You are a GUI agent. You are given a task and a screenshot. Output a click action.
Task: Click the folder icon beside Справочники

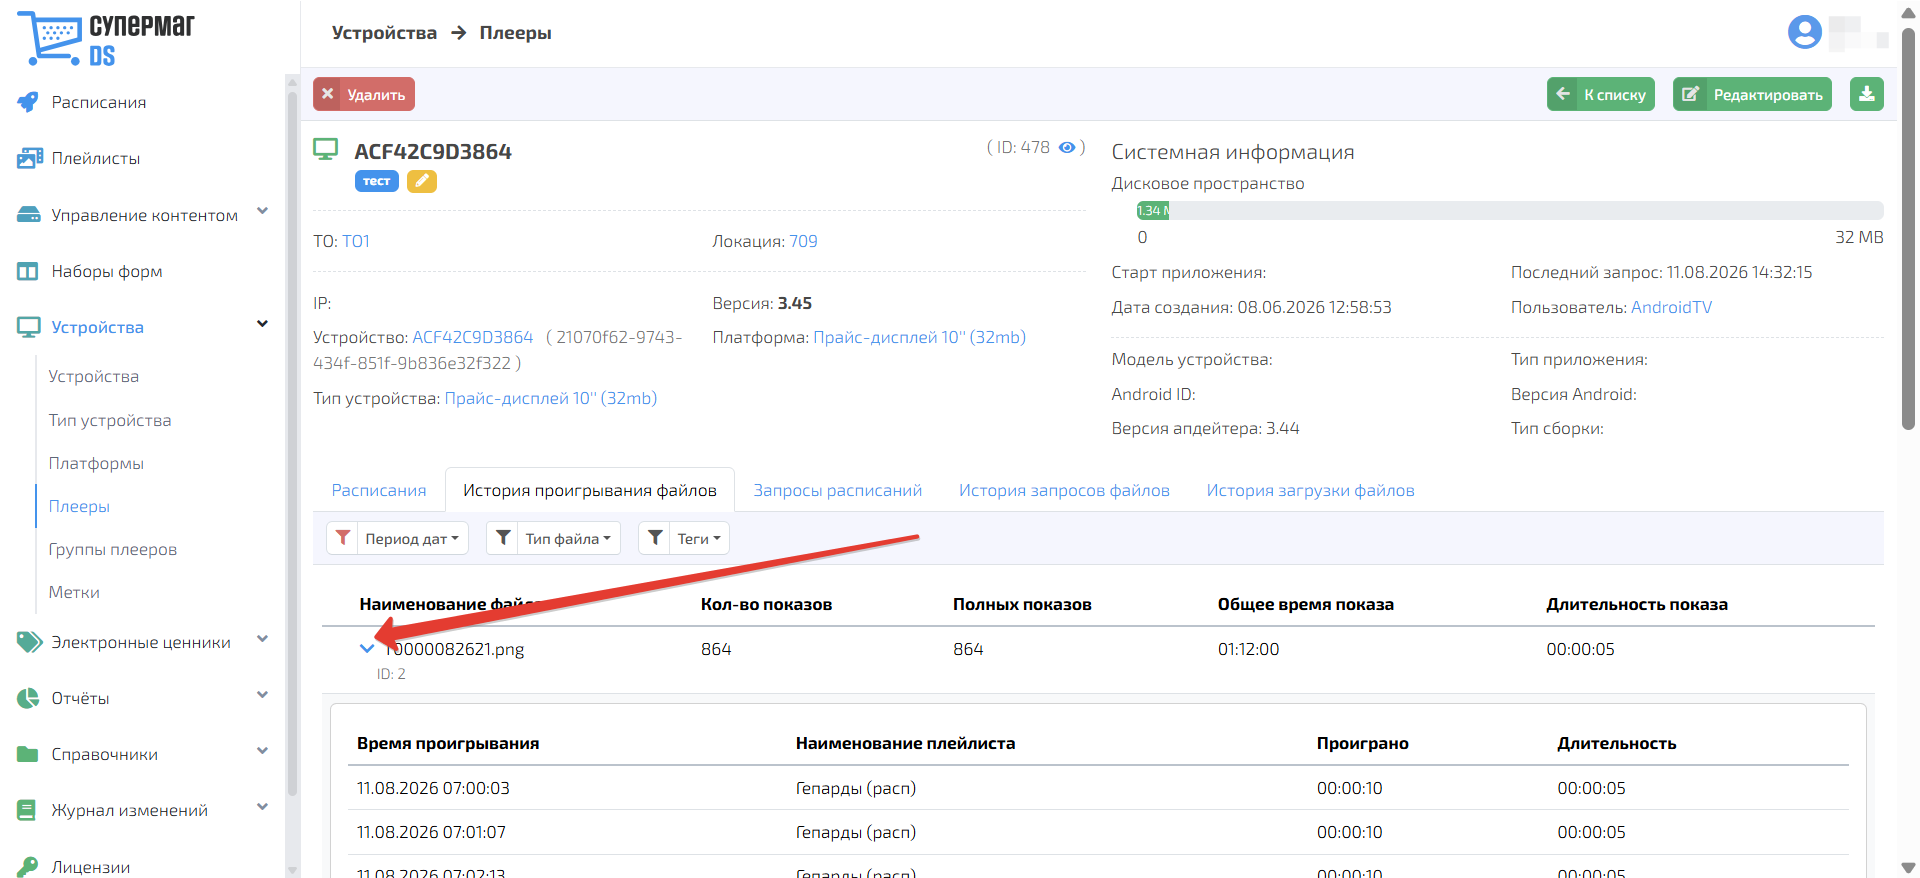28,754
